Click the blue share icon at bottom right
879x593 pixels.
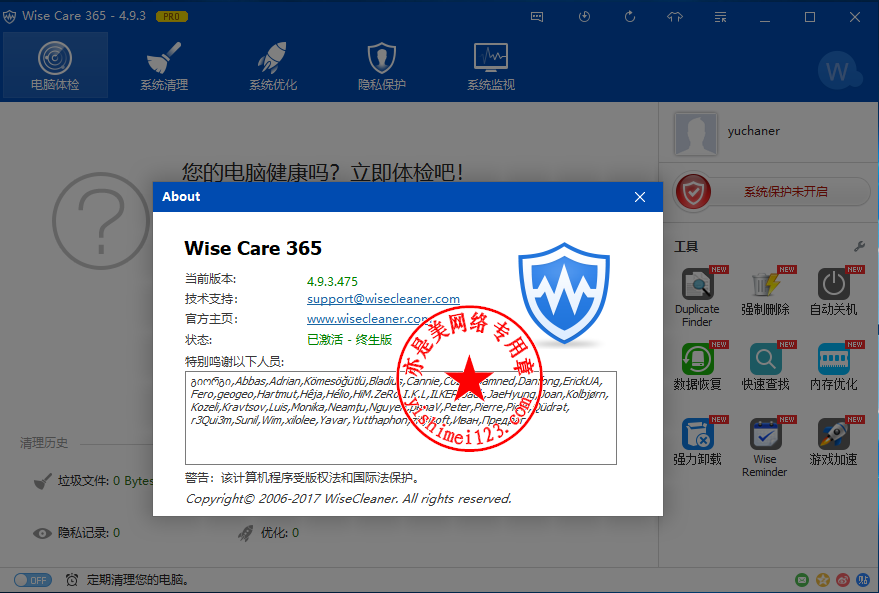863,580
